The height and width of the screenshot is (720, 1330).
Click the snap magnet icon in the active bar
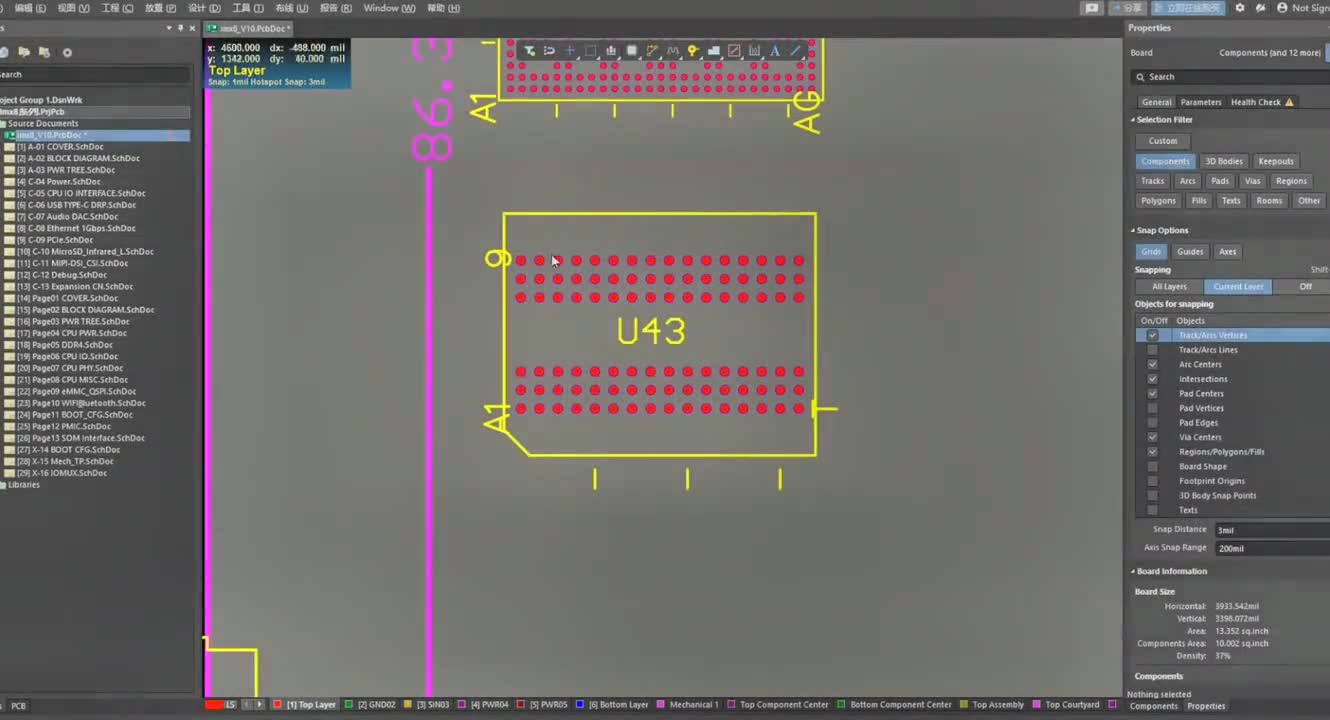click(549, 51)
